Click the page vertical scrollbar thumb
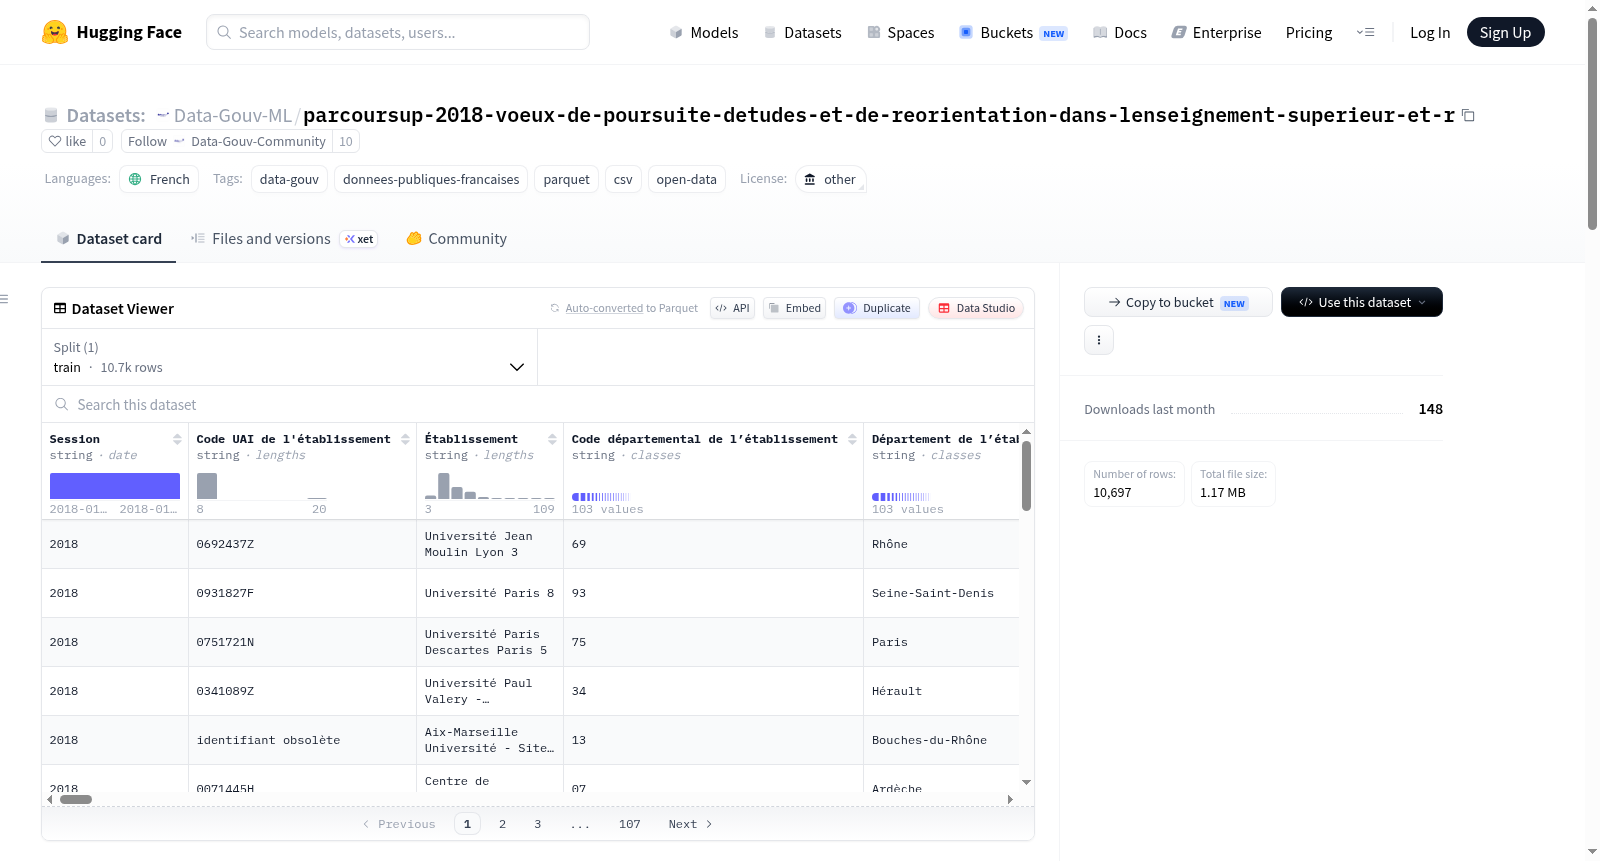This screenshot has height=861, width=1600. (x=1592, y=124)
